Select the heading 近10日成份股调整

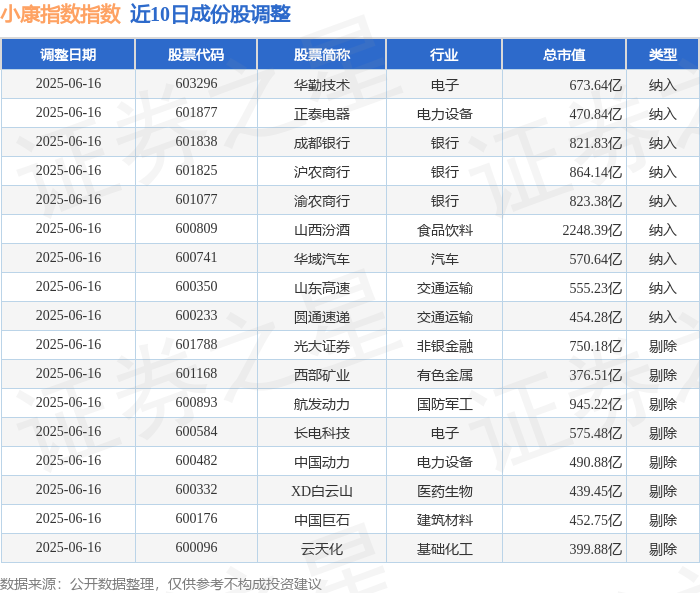(x=210, y=14)
